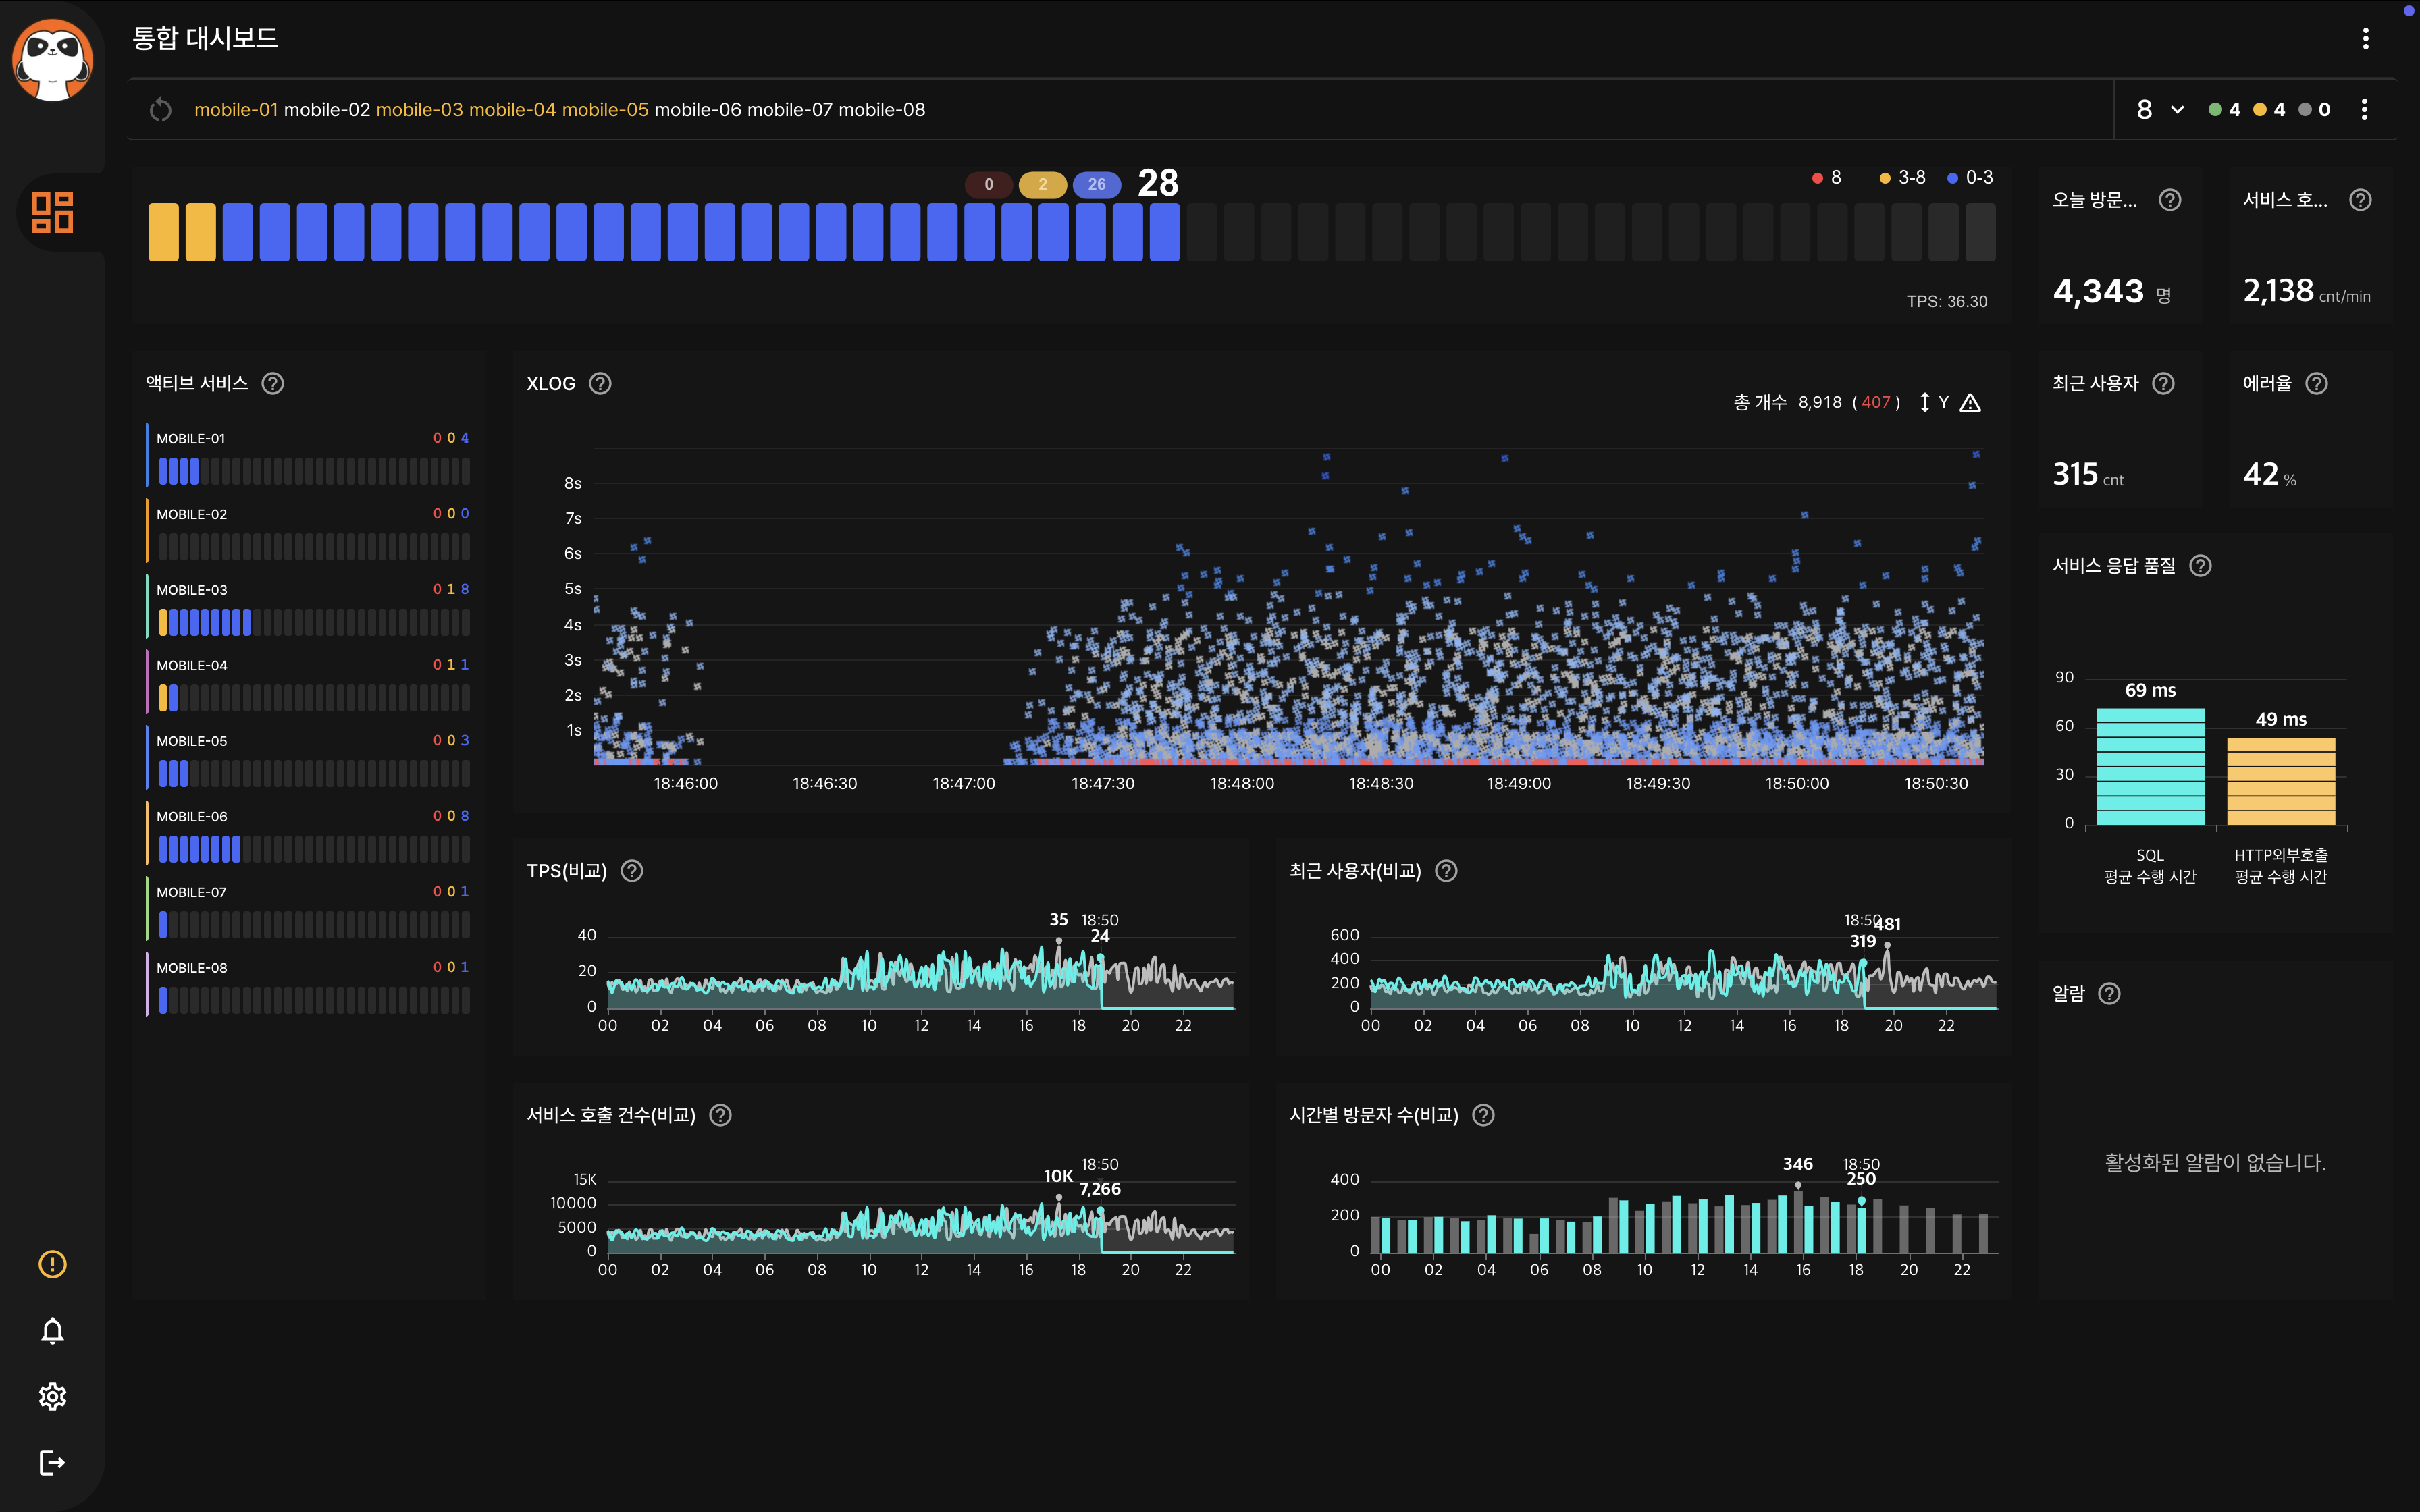The width and height of the screenshot is (2420, 1512).
Task: Select mobile-06 in the agent list
Action: (x=697, y=110)
